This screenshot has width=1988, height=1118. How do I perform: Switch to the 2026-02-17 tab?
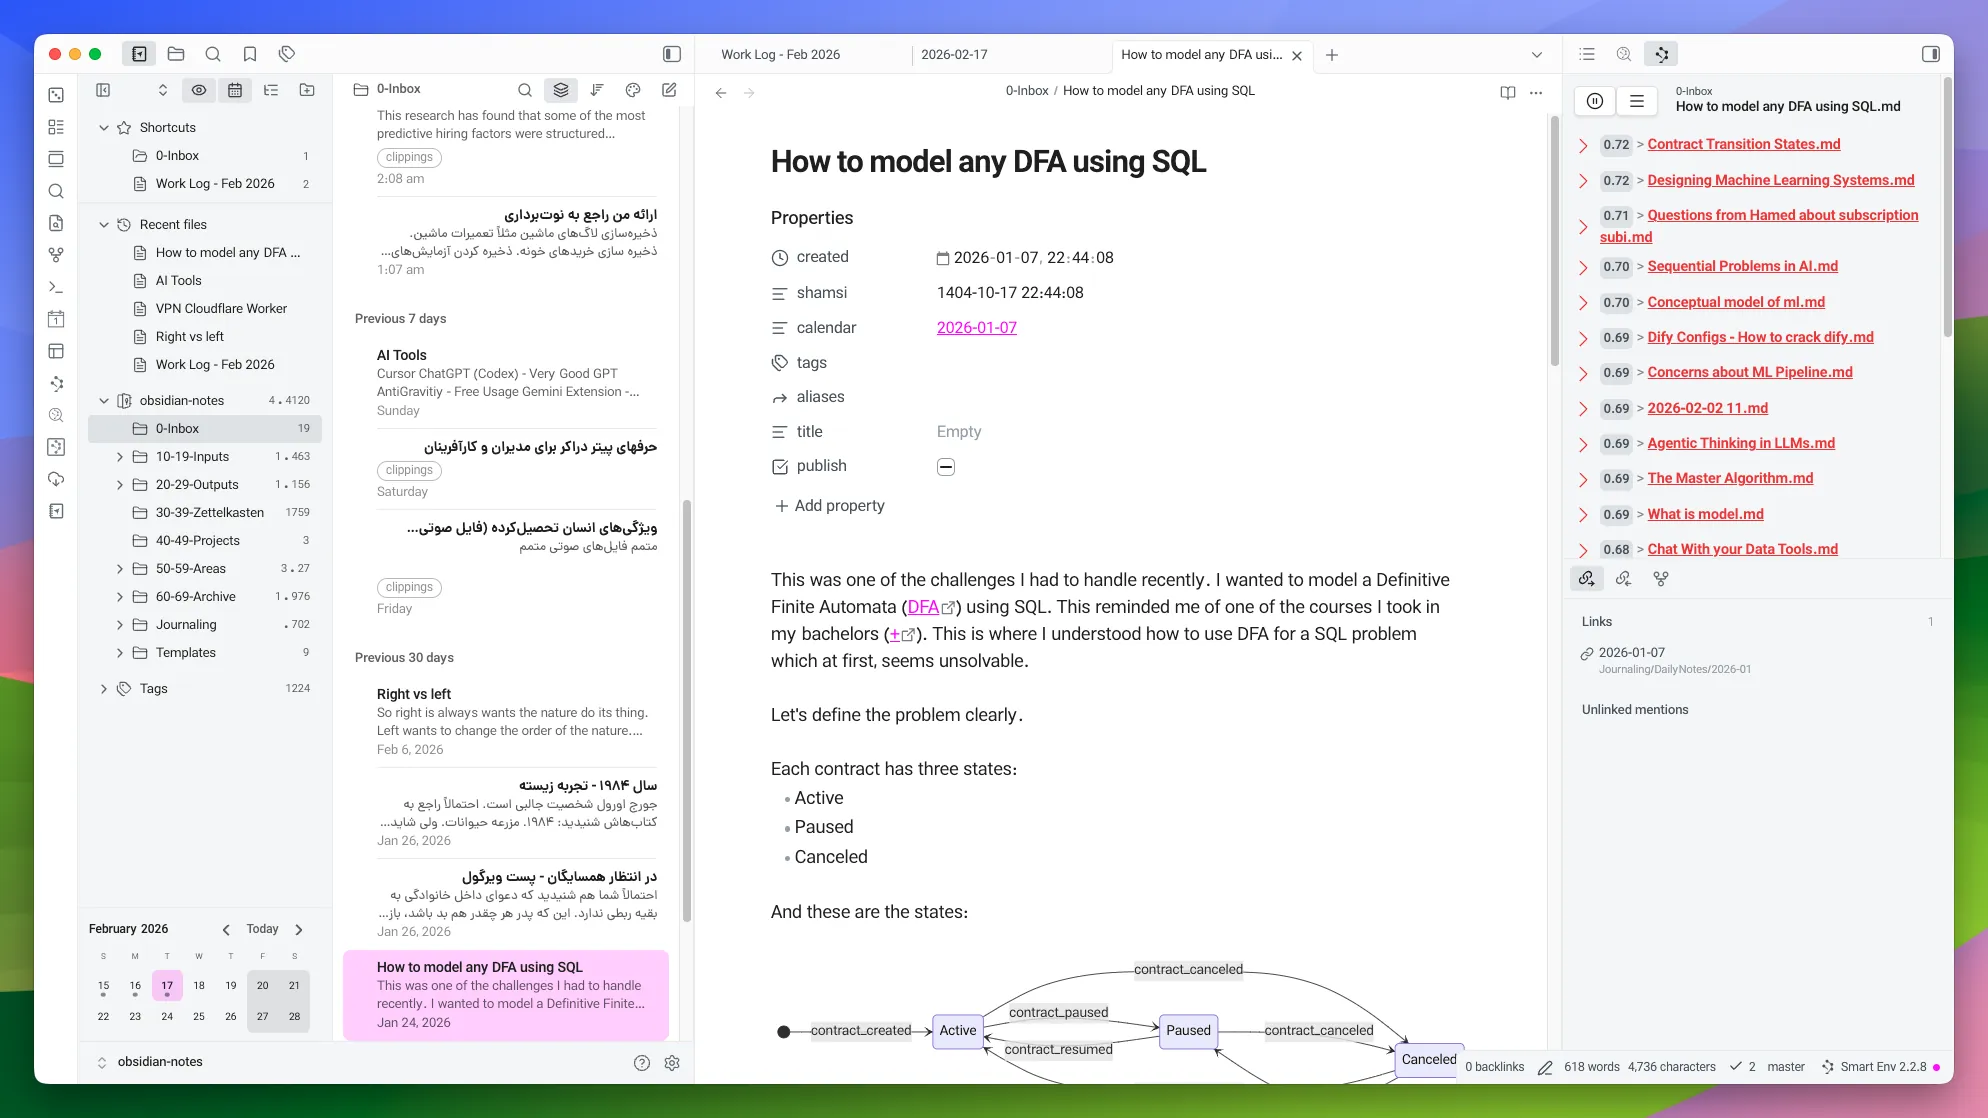[x=953, y=55]
